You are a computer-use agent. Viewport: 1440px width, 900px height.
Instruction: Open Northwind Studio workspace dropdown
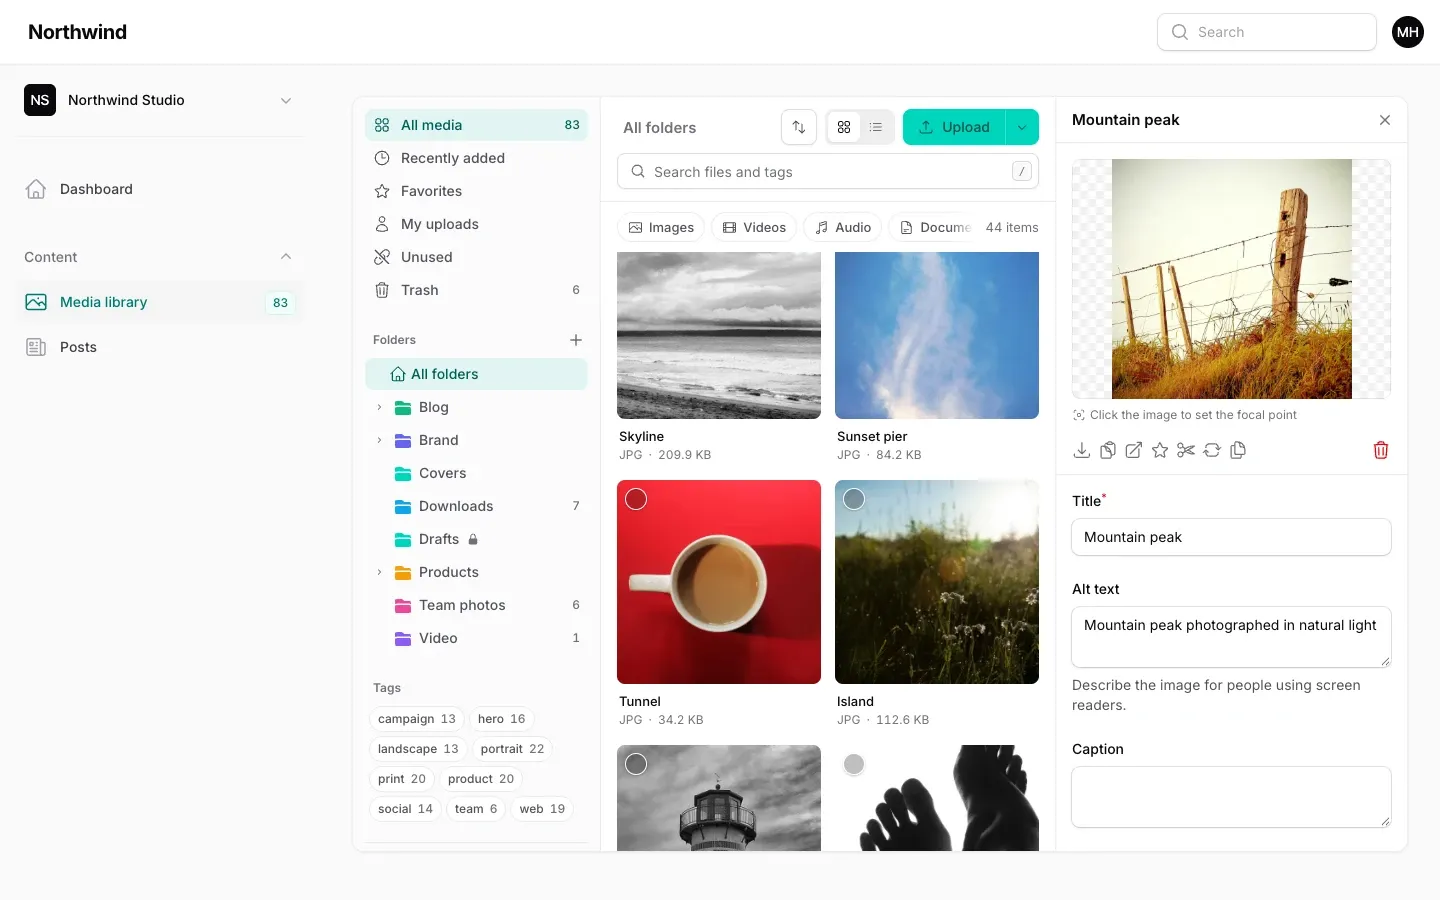point(160,100)
